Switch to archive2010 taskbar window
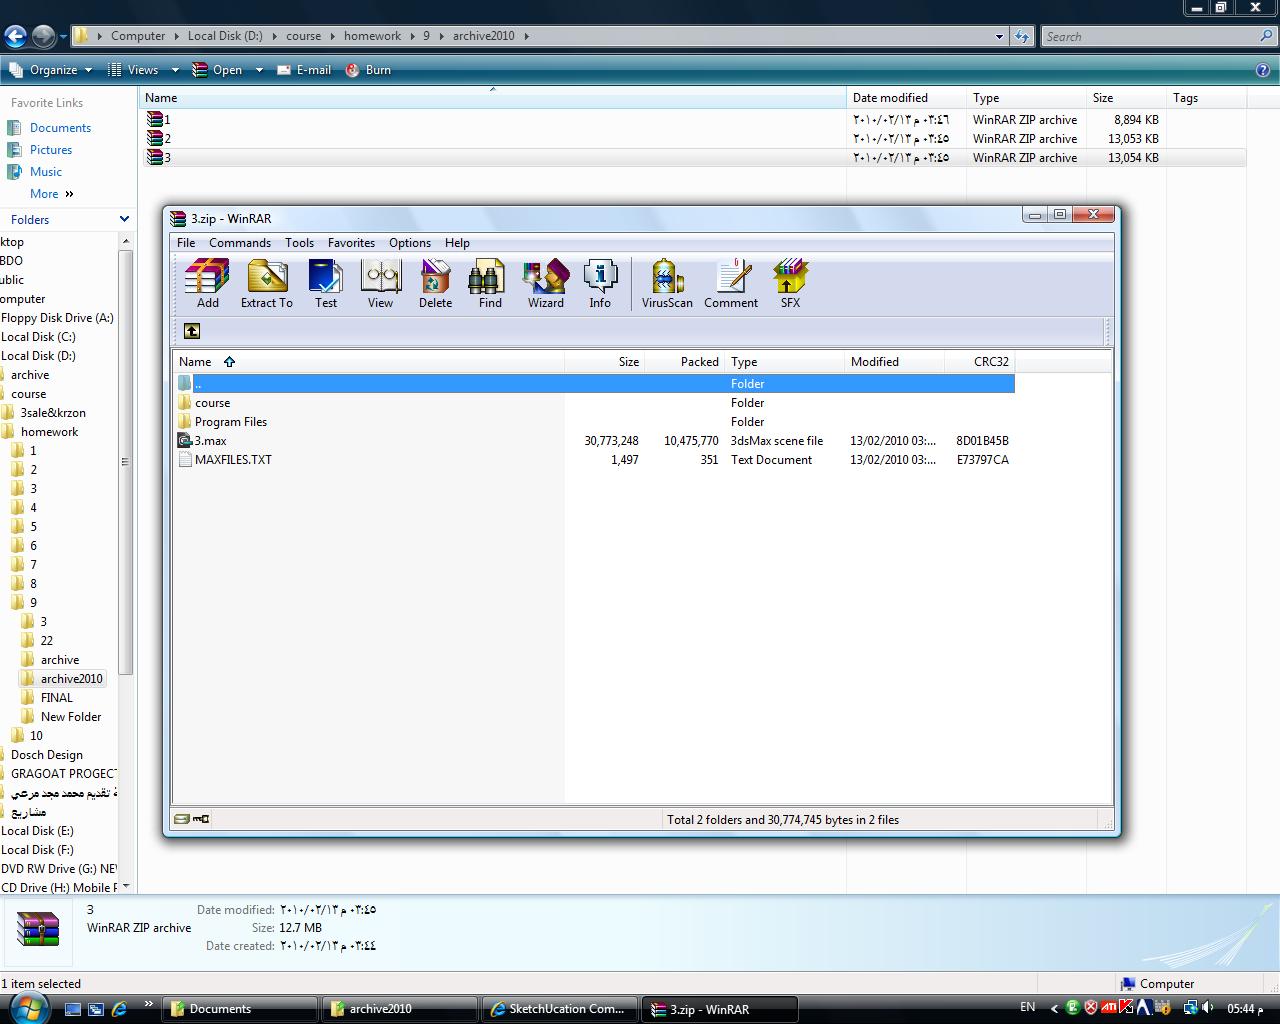 [x=400, y=1009]
